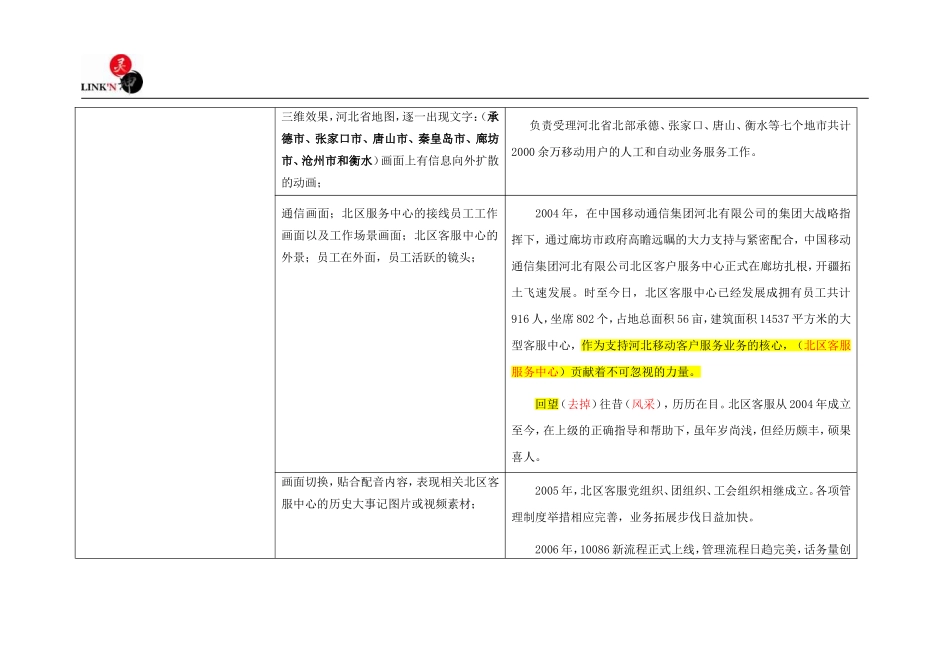Click the LINK'N logo in the header

[x=112, y=75]
